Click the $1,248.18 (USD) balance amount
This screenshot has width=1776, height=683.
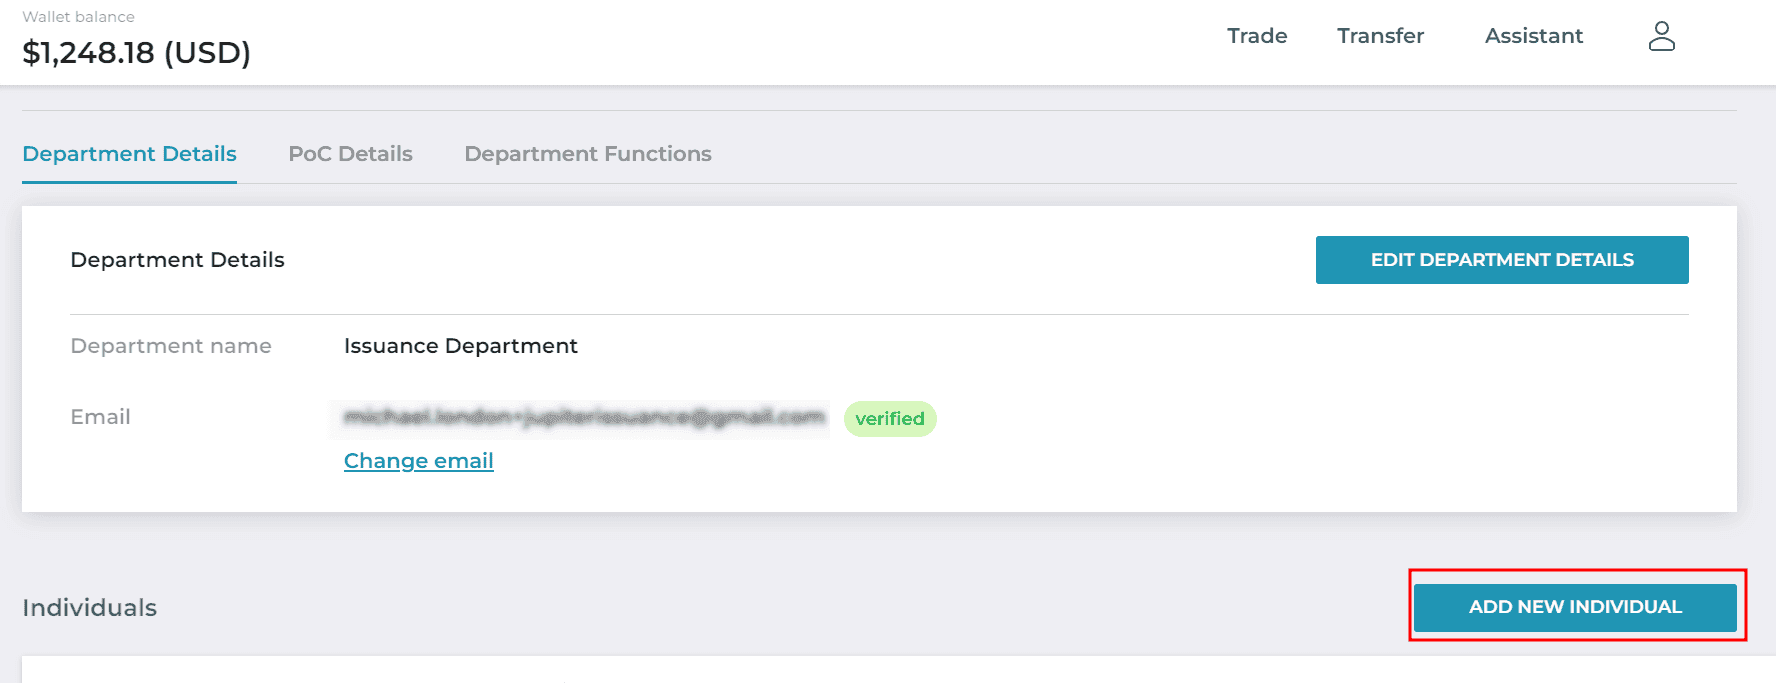point(136,52)
